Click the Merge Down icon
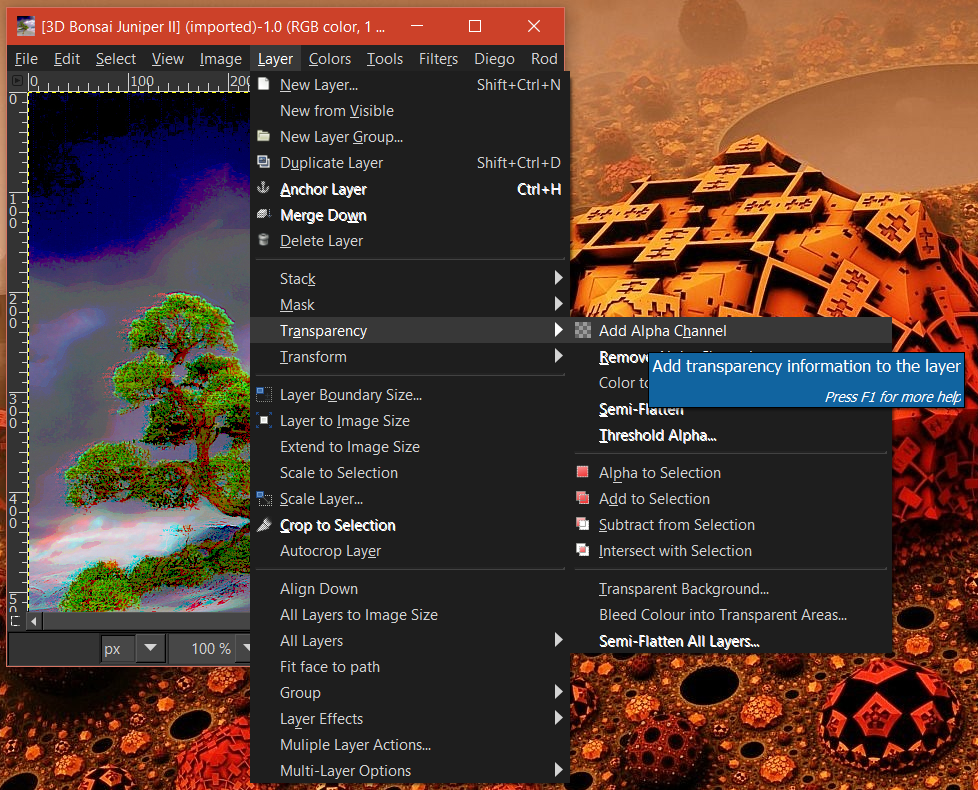The height and width of the screenshot is (790, 978). (x=264, y=214)
